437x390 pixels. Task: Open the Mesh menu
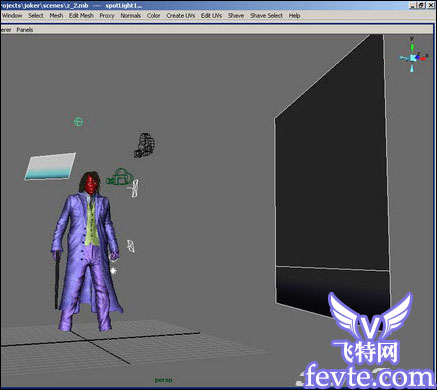(x=56, y=16)
